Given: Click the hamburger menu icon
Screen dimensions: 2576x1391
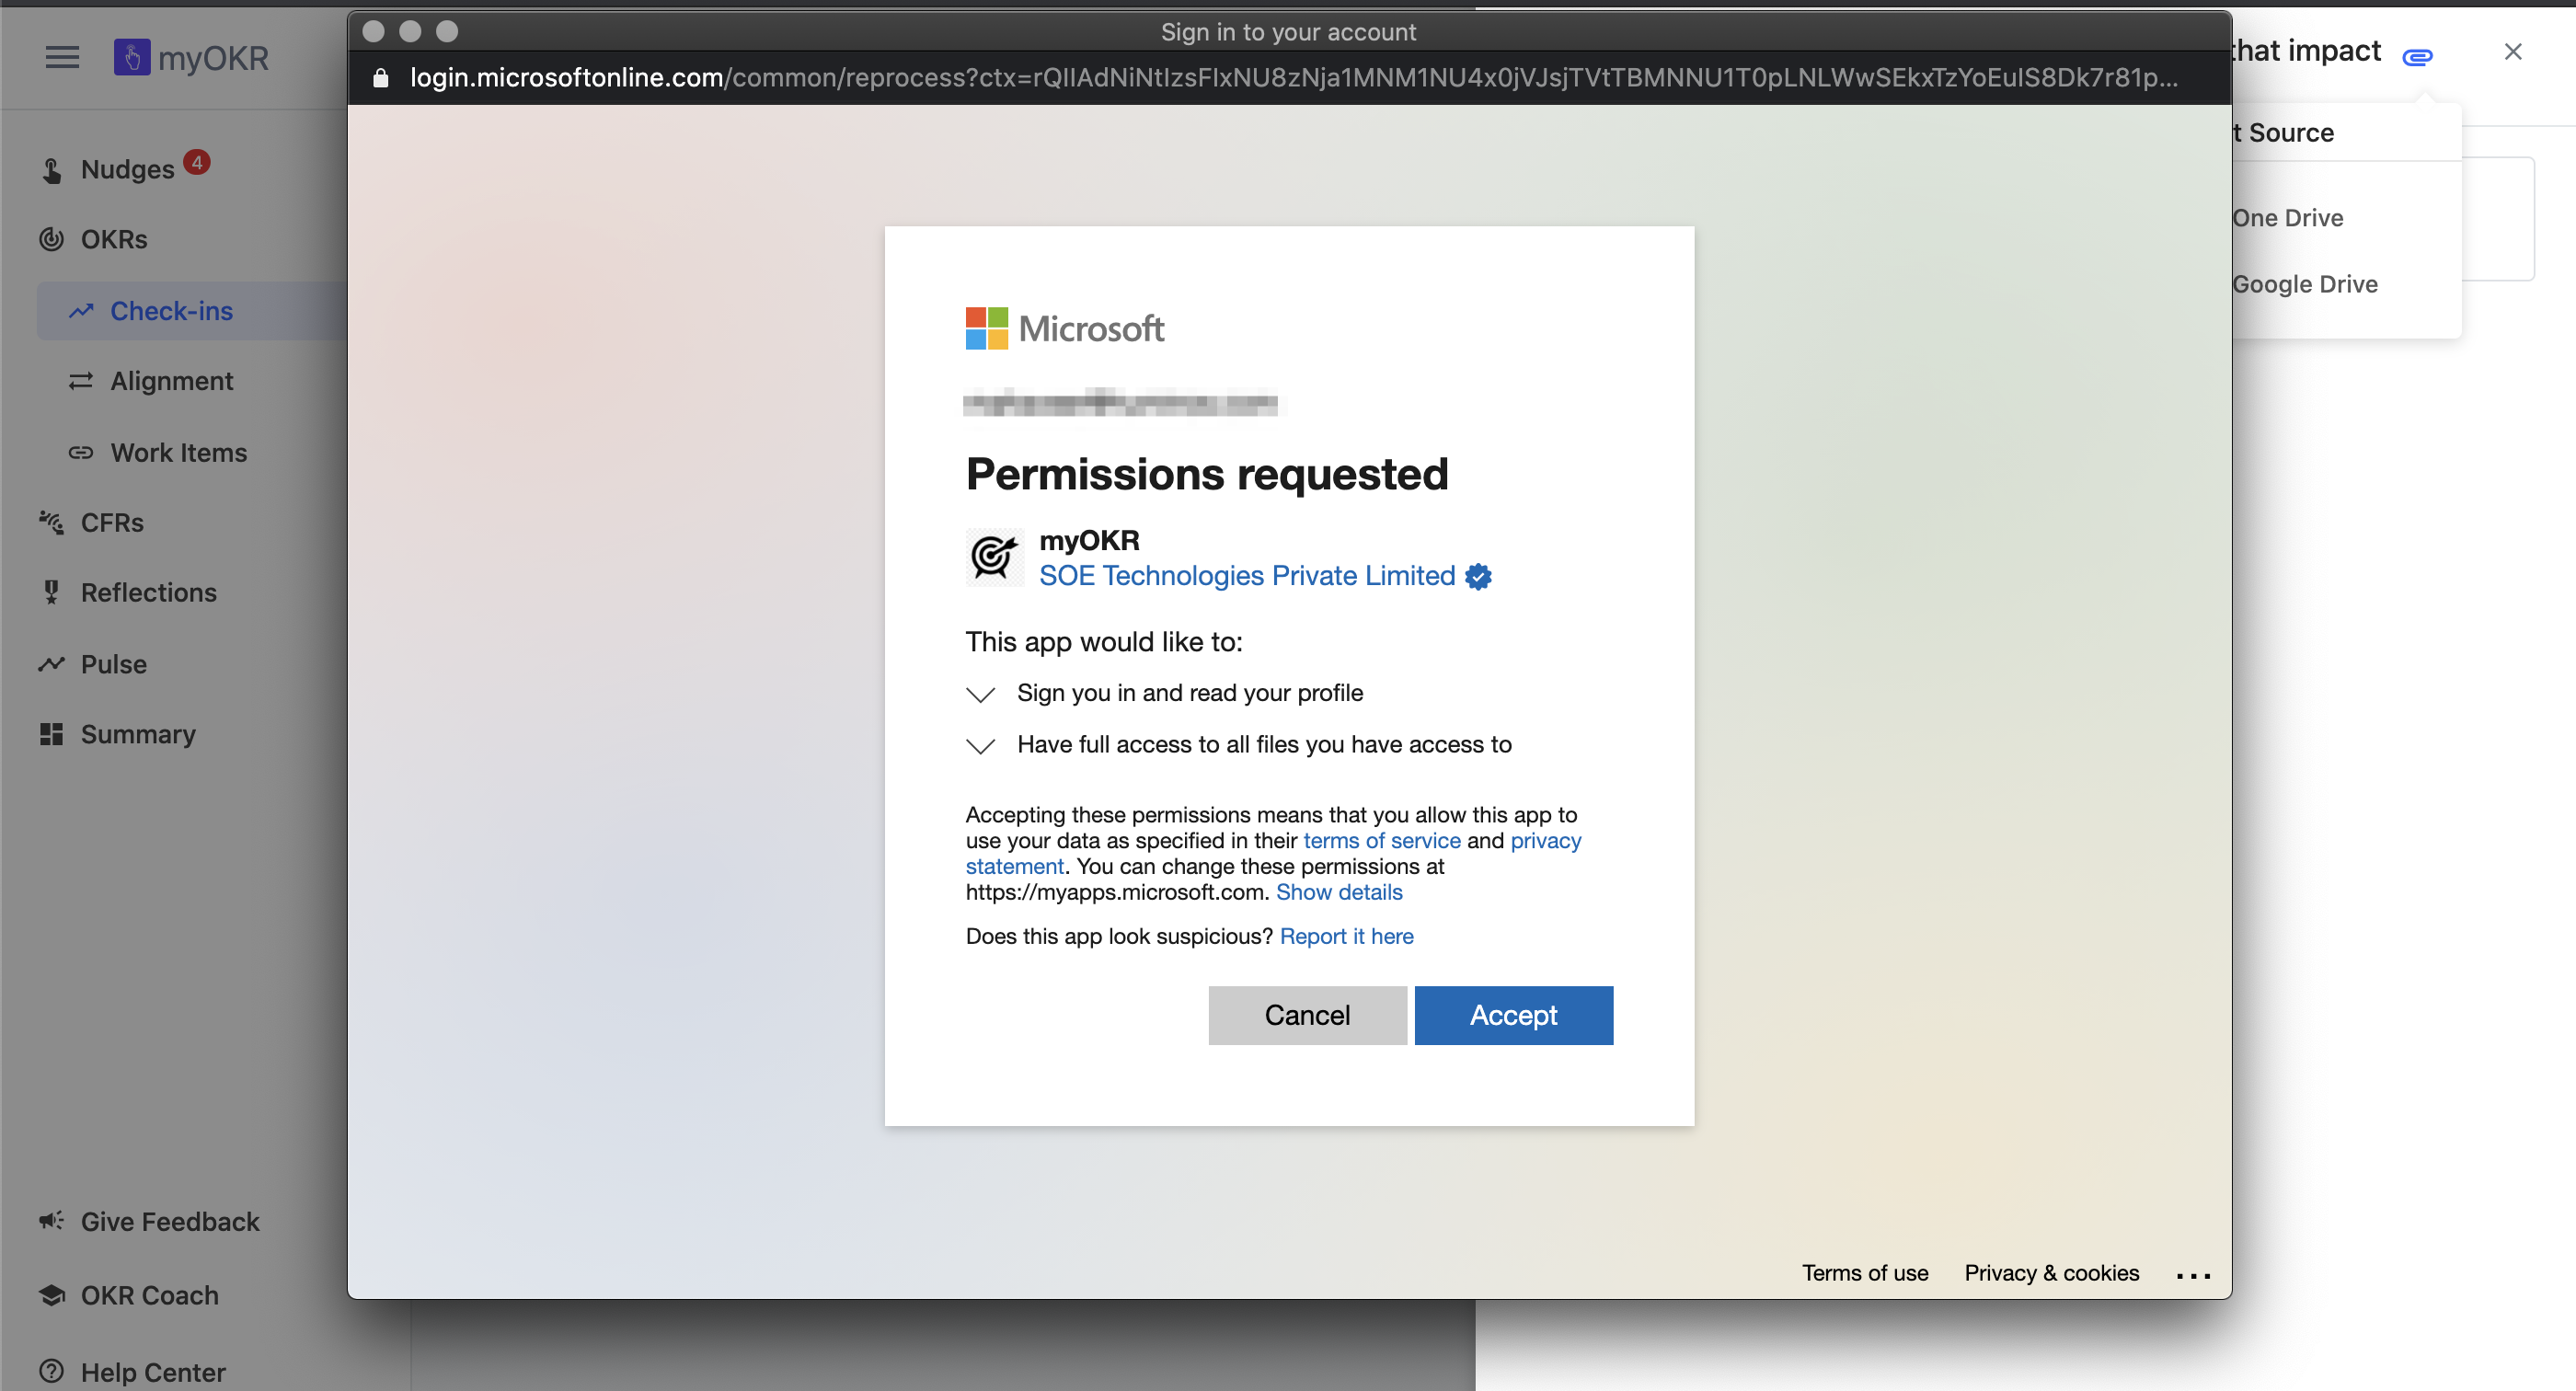Looking at the screenshot, I should click(x=62, y=57).
